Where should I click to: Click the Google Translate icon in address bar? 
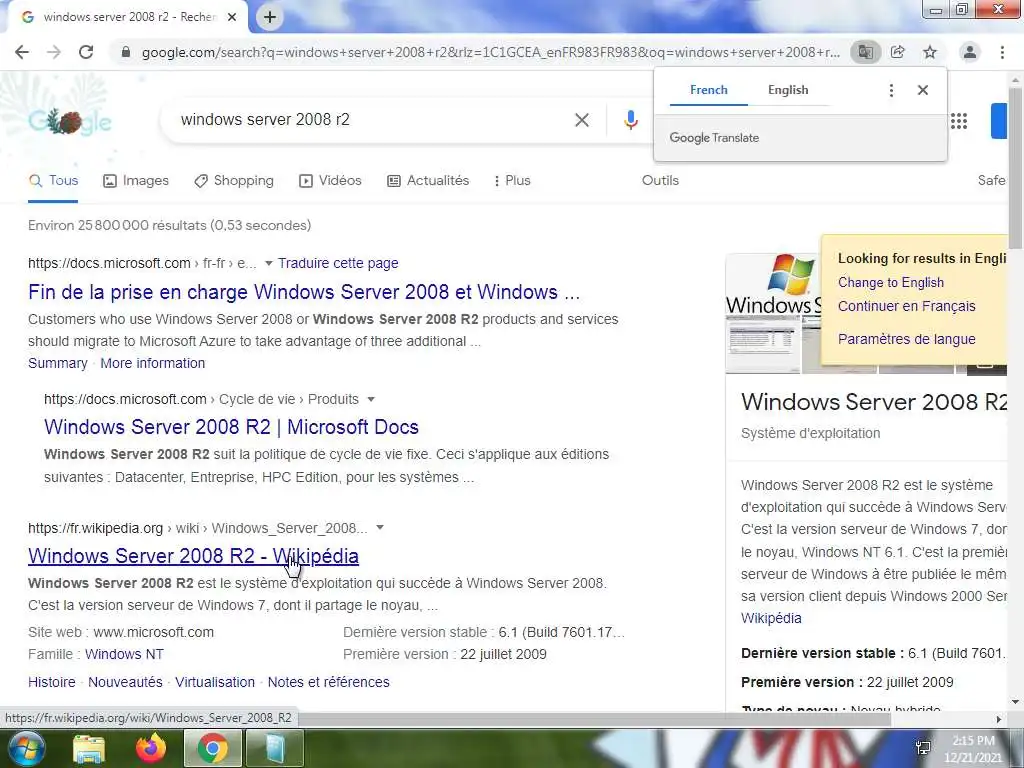point(865,52)
